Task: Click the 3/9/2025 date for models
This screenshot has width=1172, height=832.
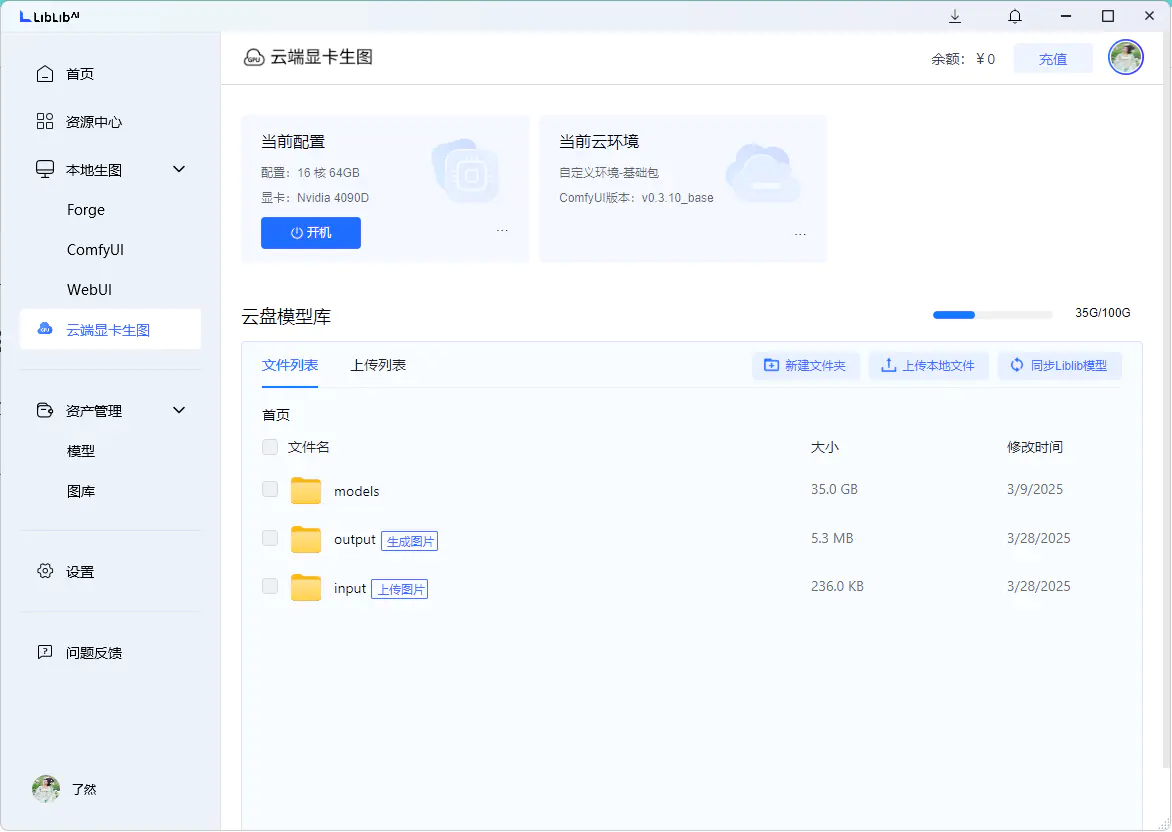Action: pyautogui.click(x=1034, y=489)
